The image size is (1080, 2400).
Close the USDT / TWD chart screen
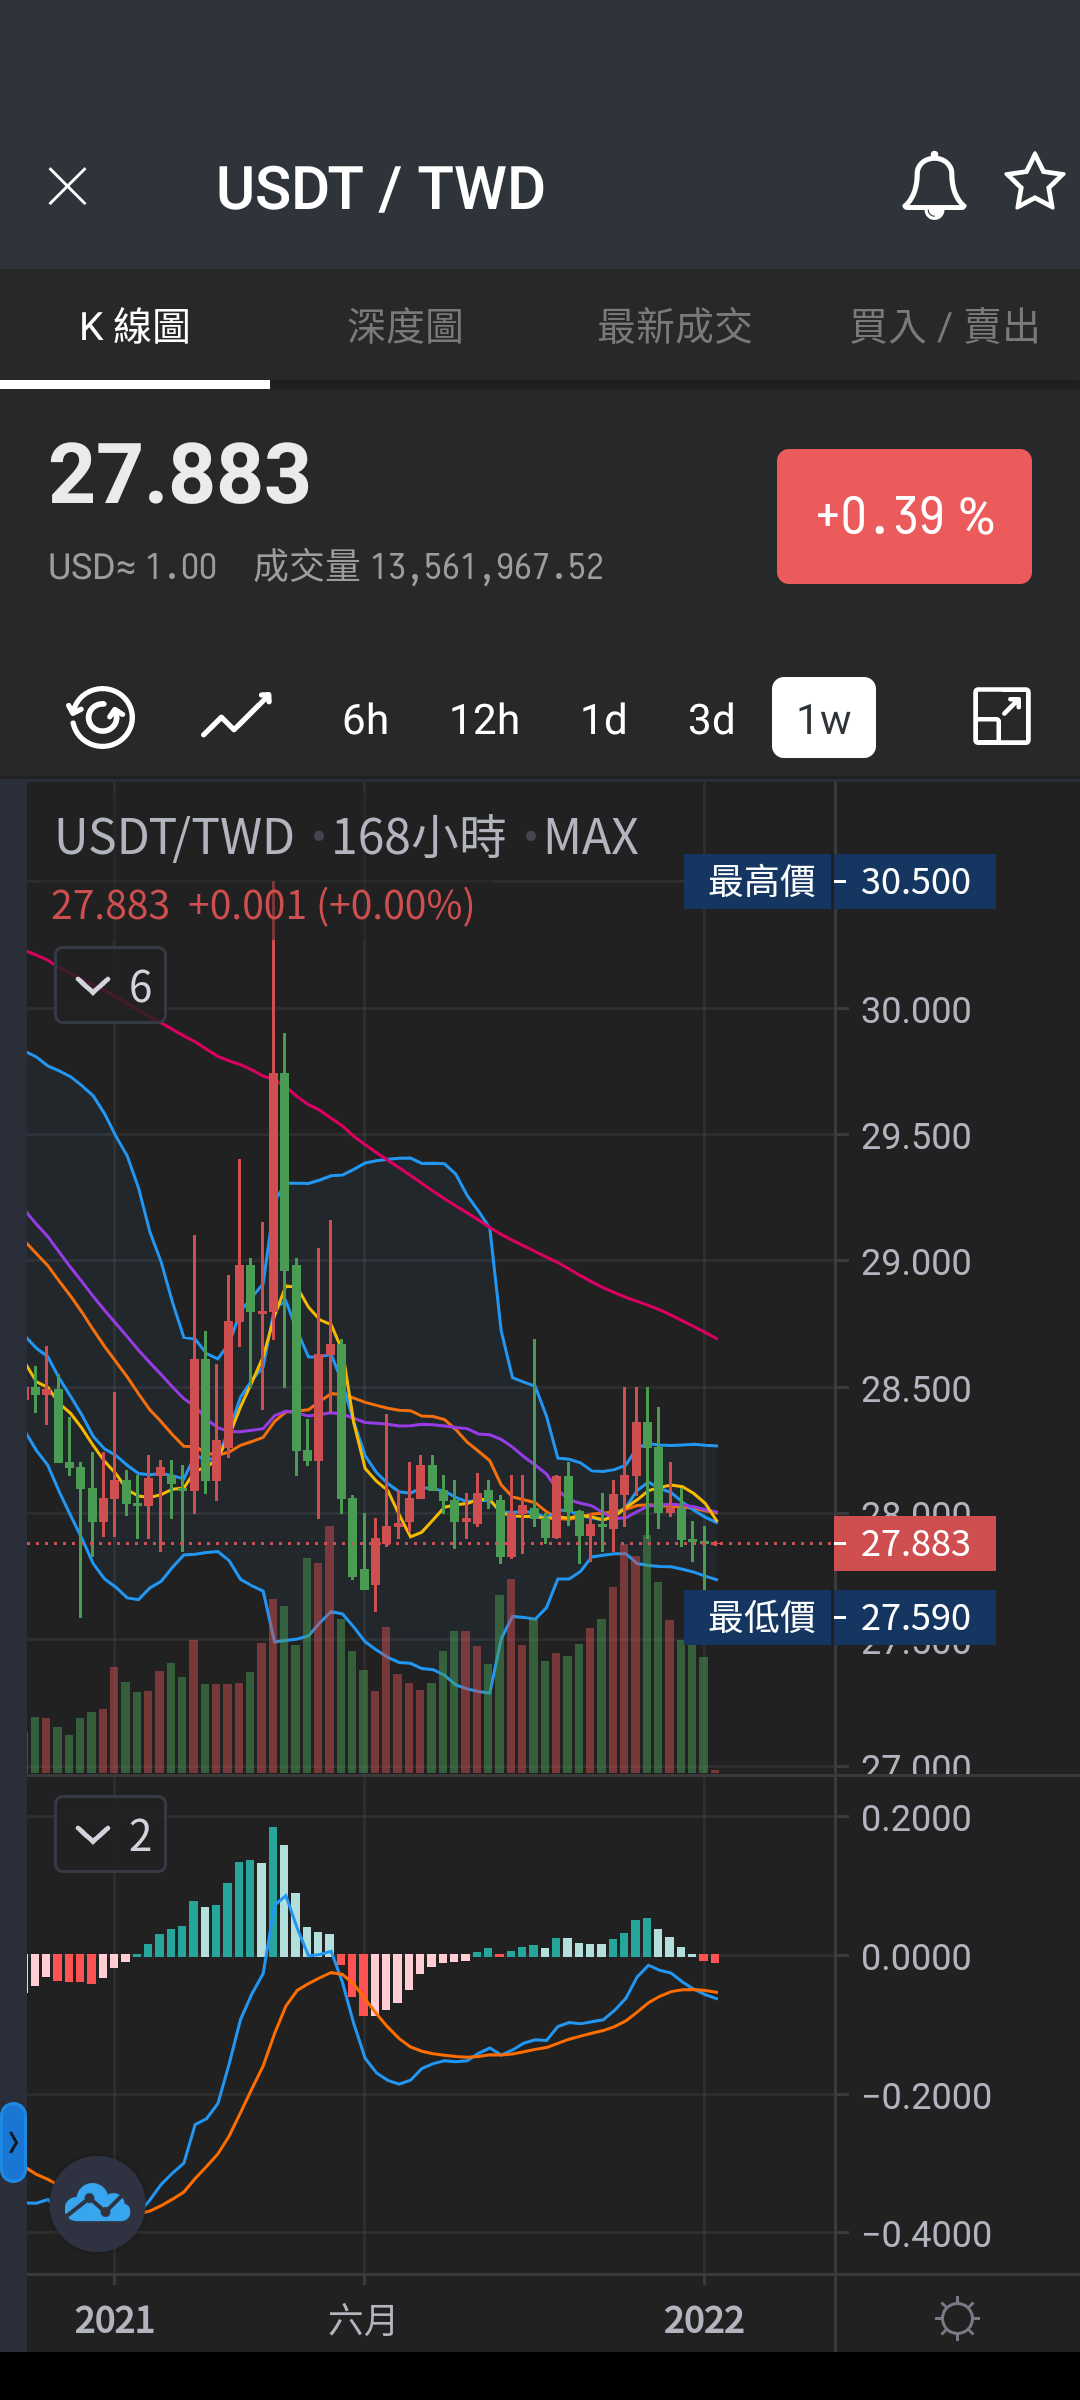pyautogui.click(x=68, y=187)
